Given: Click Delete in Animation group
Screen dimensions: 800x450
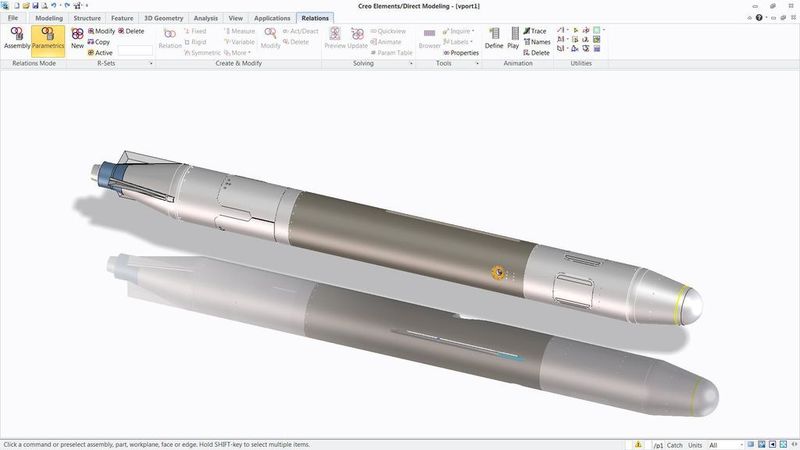Looking at the screenshot, I should (x=536, y=53).
